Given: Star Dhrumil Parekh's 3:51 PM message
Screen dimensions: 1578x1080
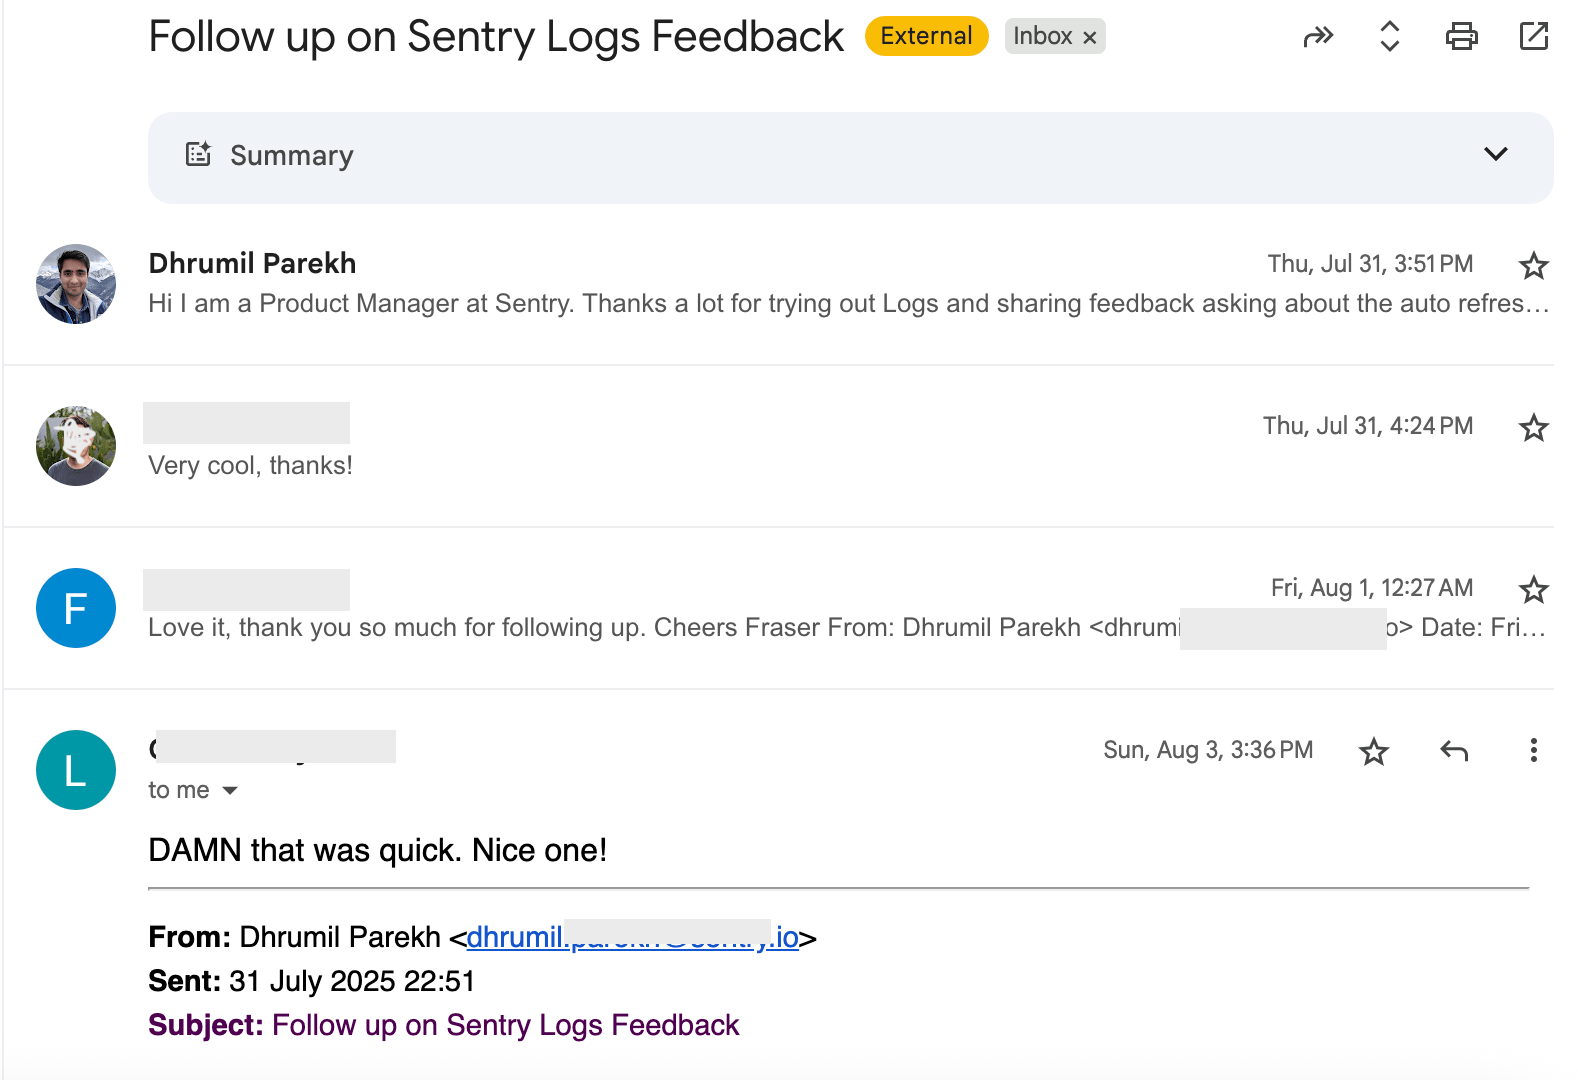Looking at the screenshot, I should [x=1533, y=265].
